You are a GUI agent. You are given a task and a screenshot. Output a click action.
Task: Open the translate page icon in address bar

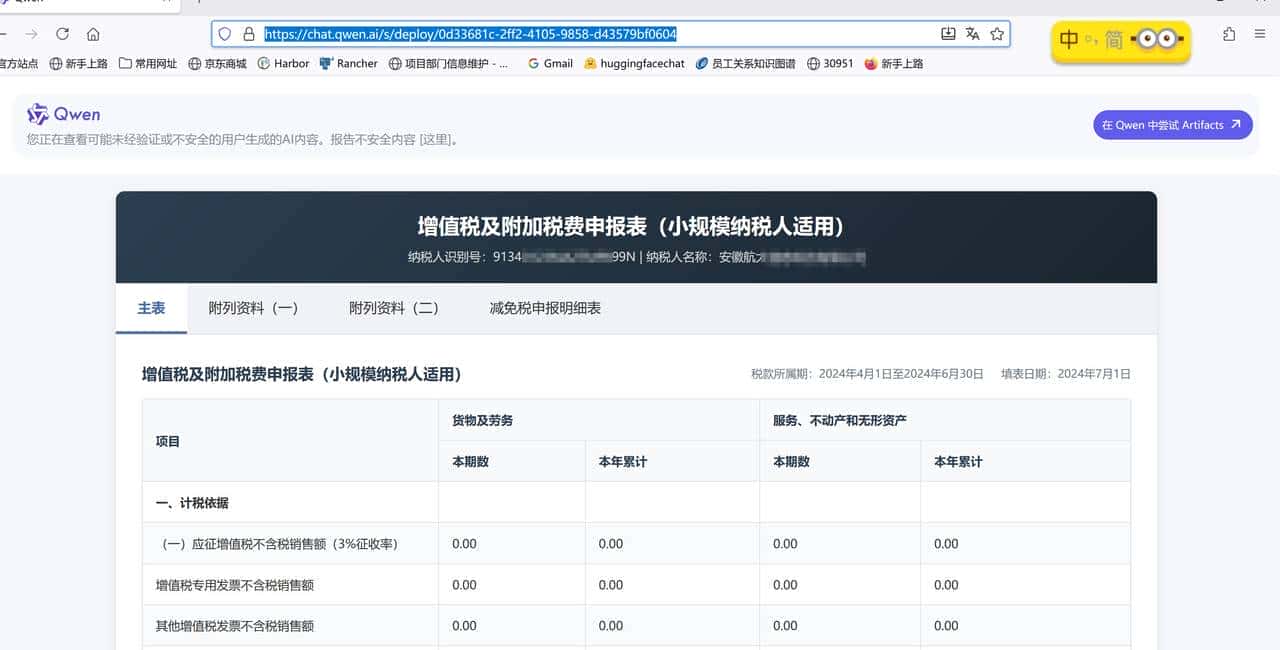[x=972, y=33]
